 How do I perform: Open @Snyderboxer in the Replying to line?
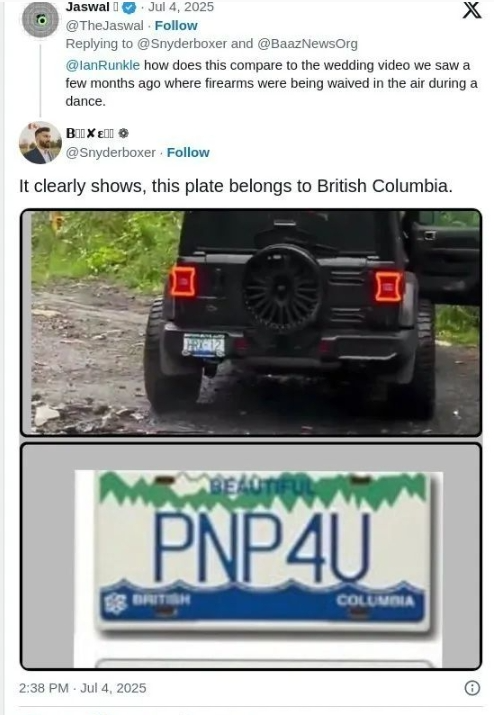[182, 44]
